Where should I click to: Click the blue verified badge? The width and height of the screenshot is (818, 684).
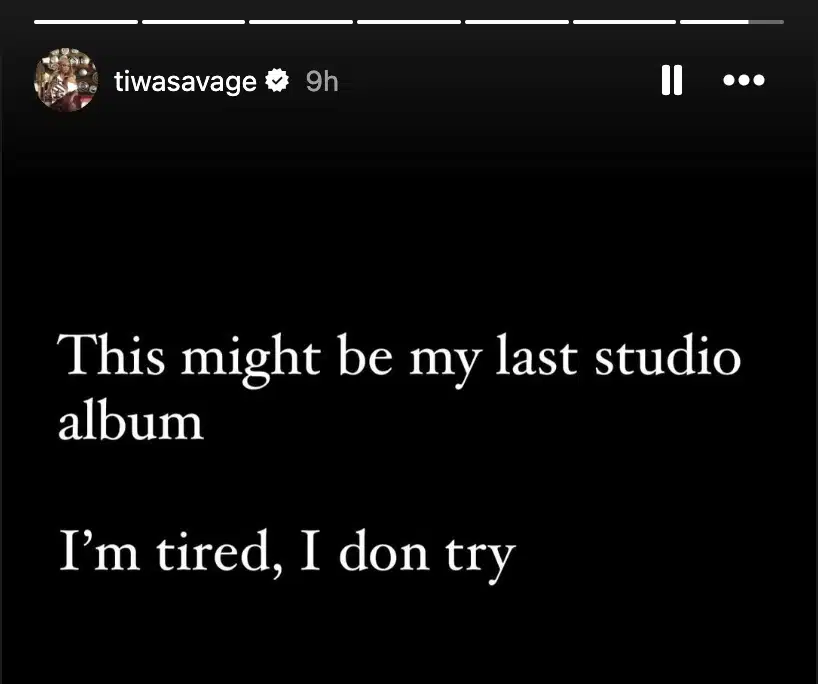(x=279, y=81)
